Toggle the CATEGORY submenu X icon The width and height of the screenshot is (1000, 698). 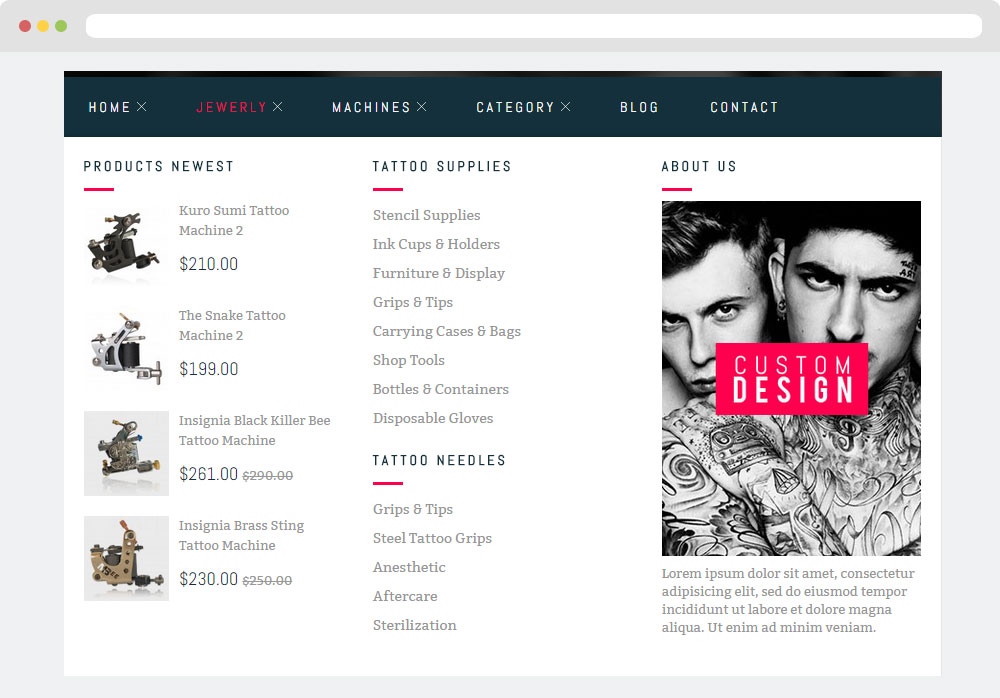click(566, 107)
